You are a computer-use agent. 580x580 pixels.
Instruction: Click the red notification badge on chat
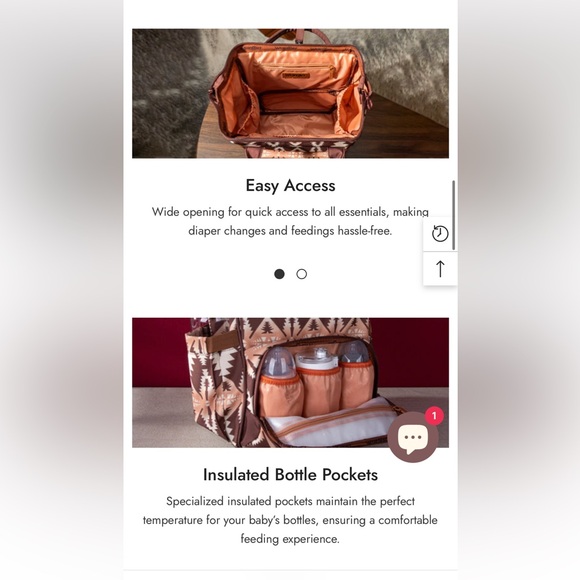point(434,416)
